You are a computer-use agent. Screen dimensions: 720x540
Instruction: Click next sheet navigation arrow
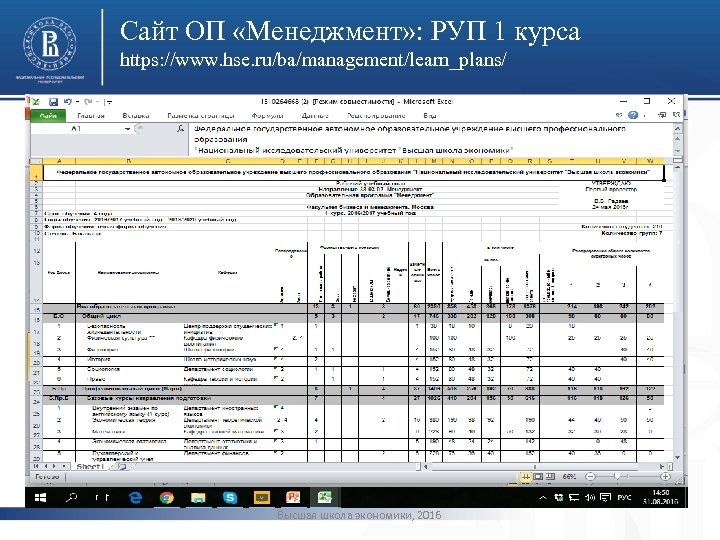[x=54, y=466]
